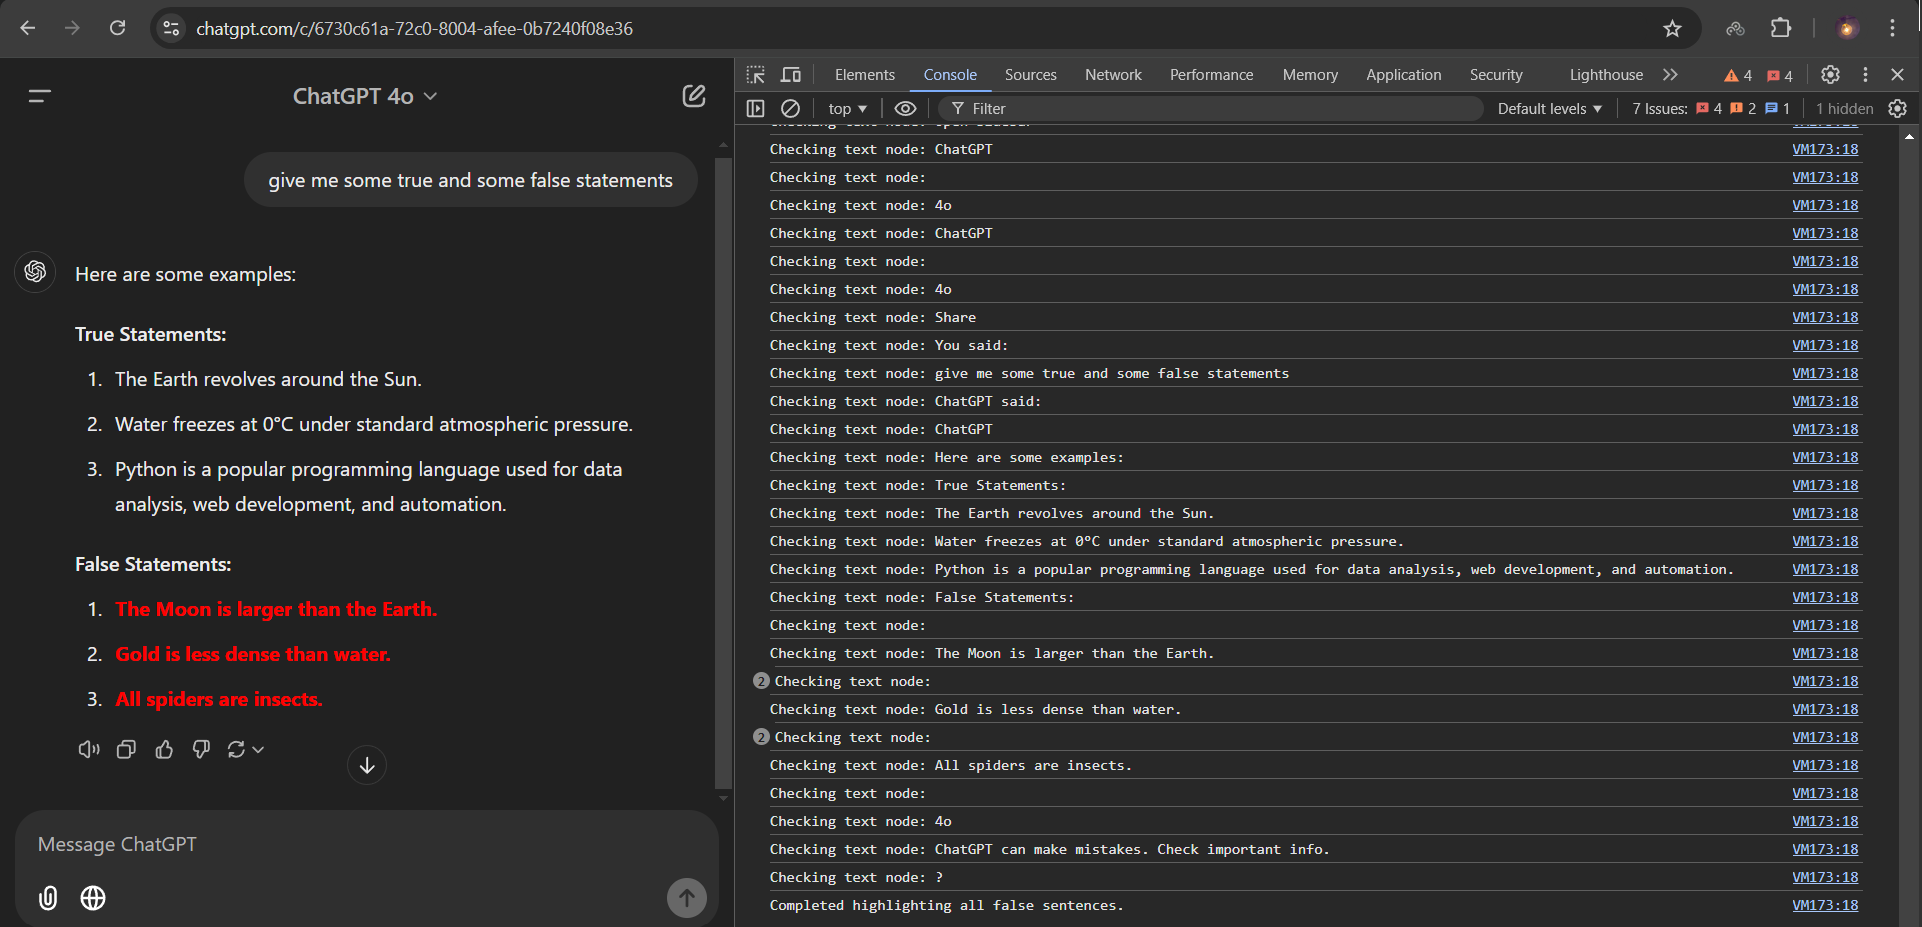The width and height of the screenshot is (1922, 927).
Task: Expand the grouped message after Moon line
Action: point(761,681)
